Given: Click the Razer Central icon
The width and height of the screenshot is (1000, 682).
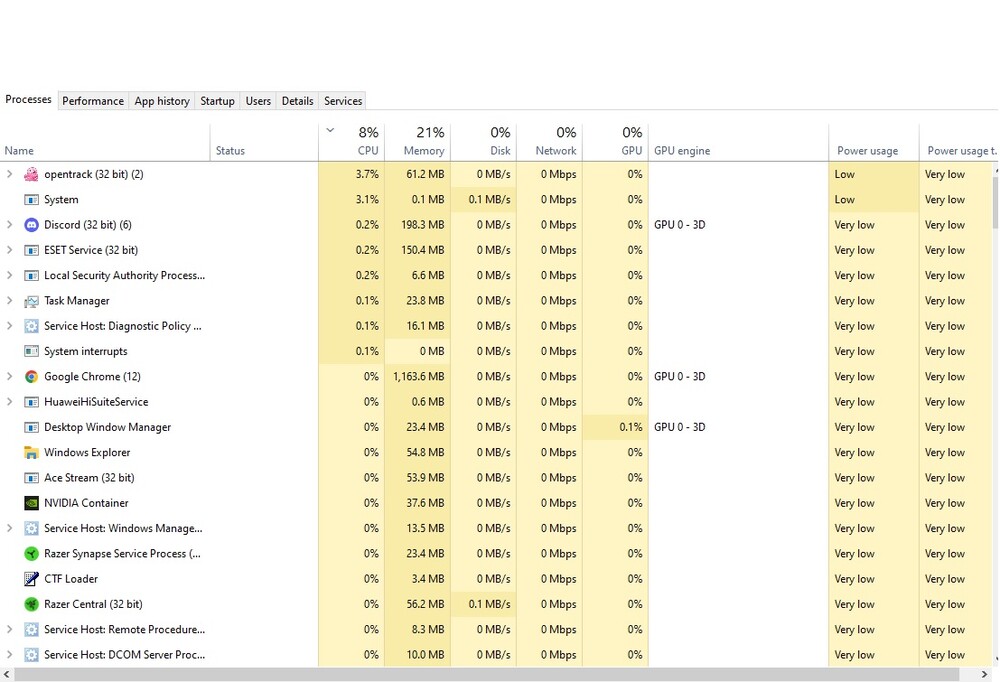Looking at the screenshot, I should tap(31, 604).
